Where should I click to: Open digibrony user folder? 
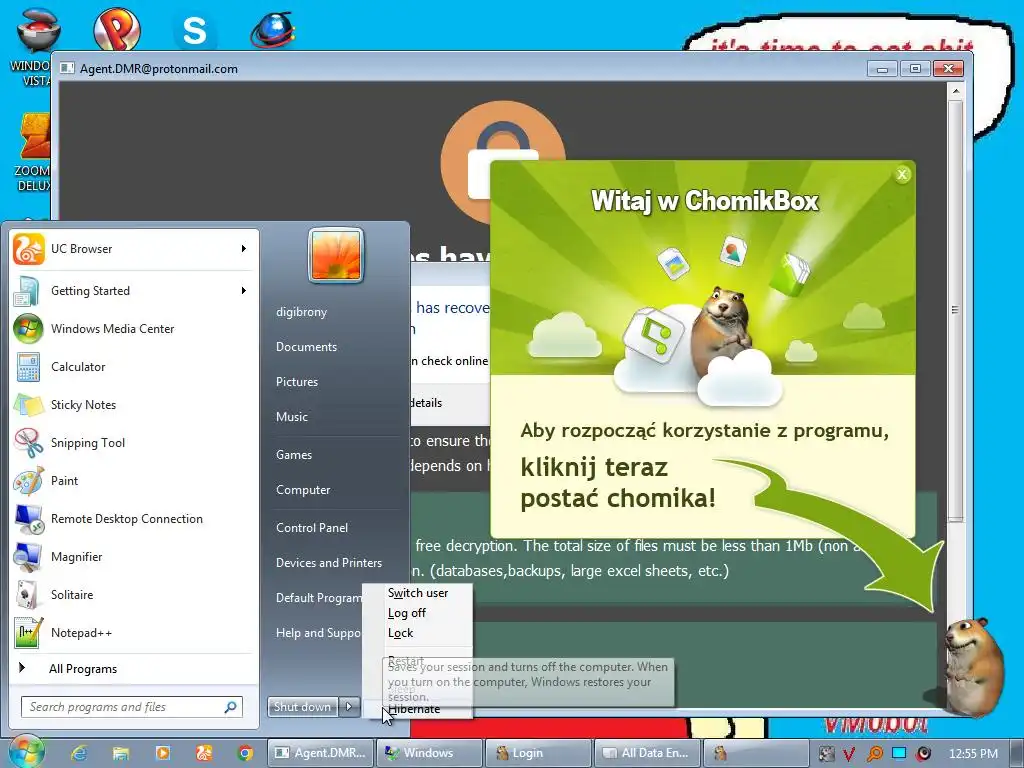301,312
